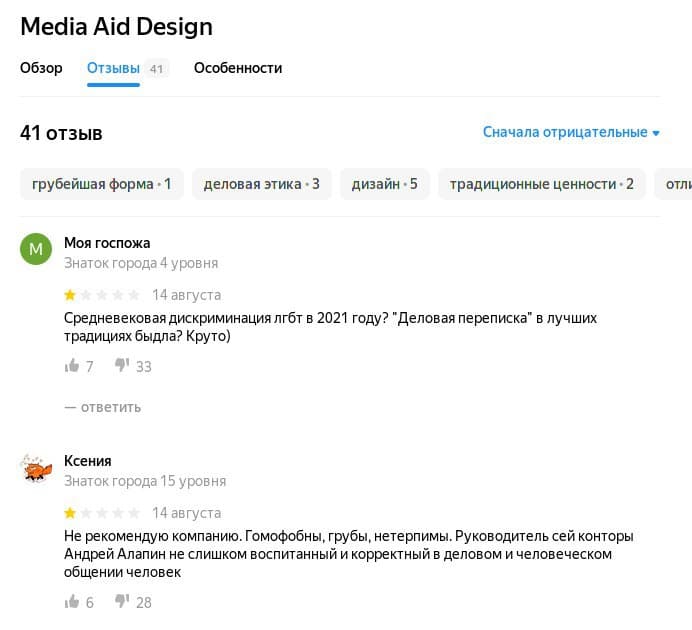The width and height of the screenshot is (692, 630).
Task: Switch to the Особенности tab
Action: [238, 68]
